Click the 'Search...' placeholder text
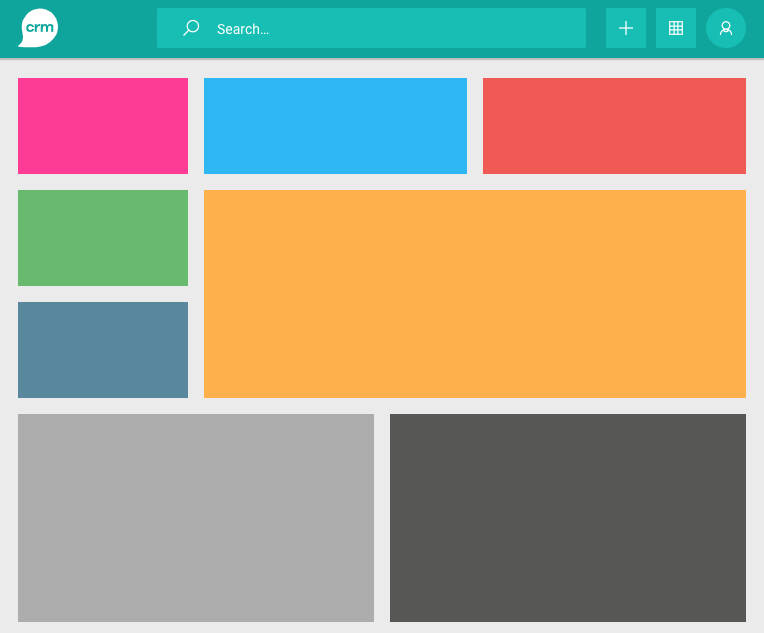The image size is (764, 633). click(243, 29)
